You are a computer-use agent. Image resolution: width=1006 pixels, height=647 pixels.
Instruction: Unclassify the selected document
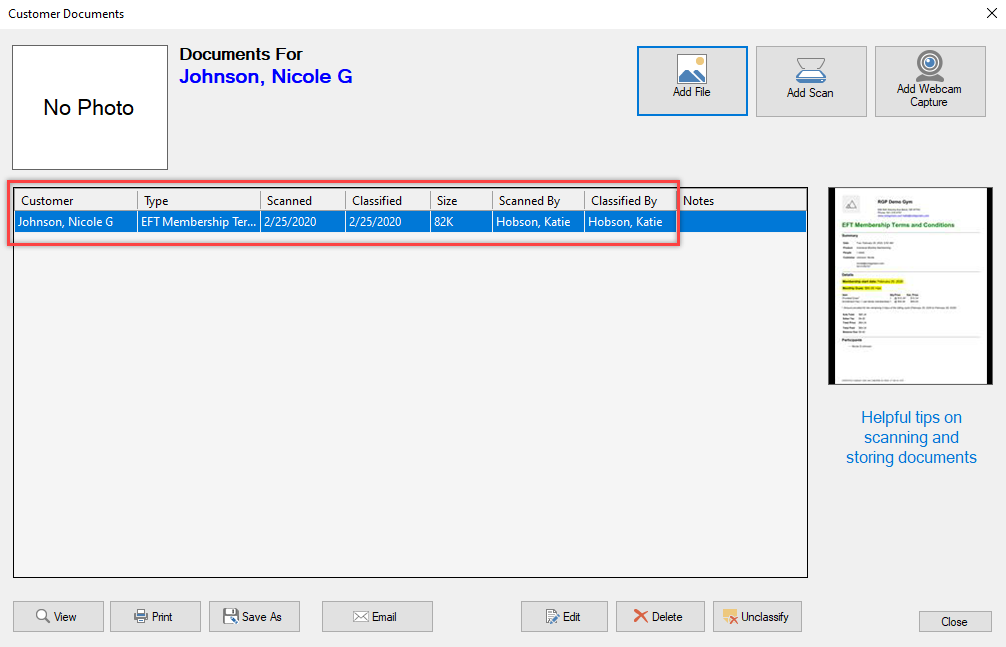click(757, 616)
